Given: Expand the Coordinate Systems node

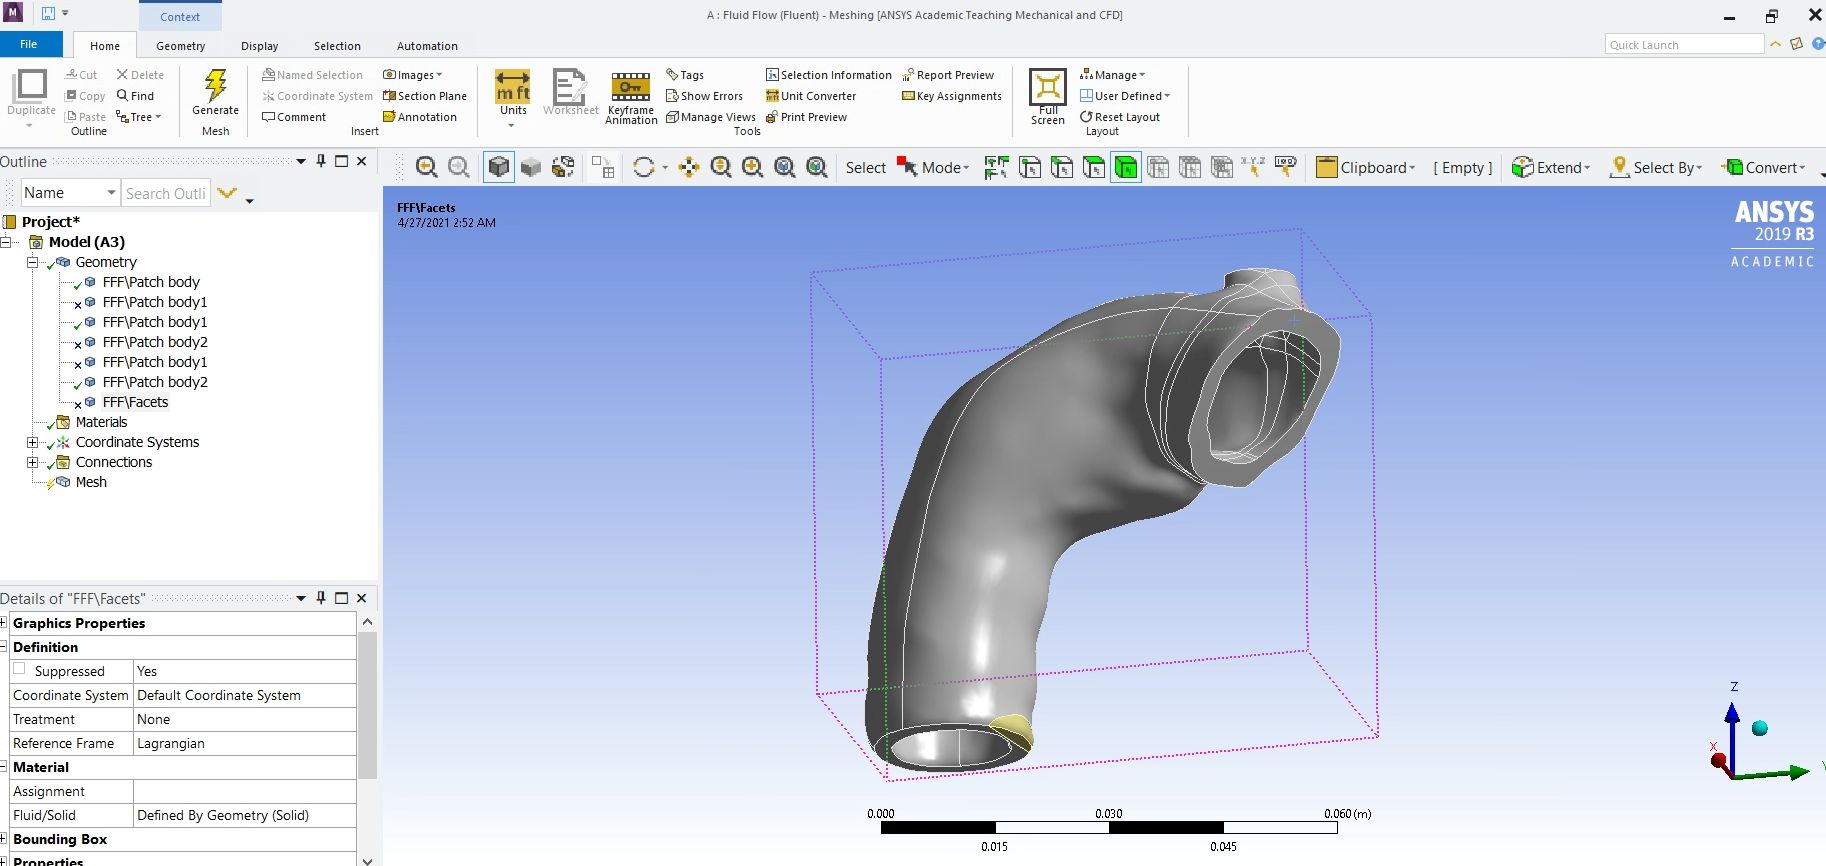Looking at the screenshot, I should (x=32, y=442).
